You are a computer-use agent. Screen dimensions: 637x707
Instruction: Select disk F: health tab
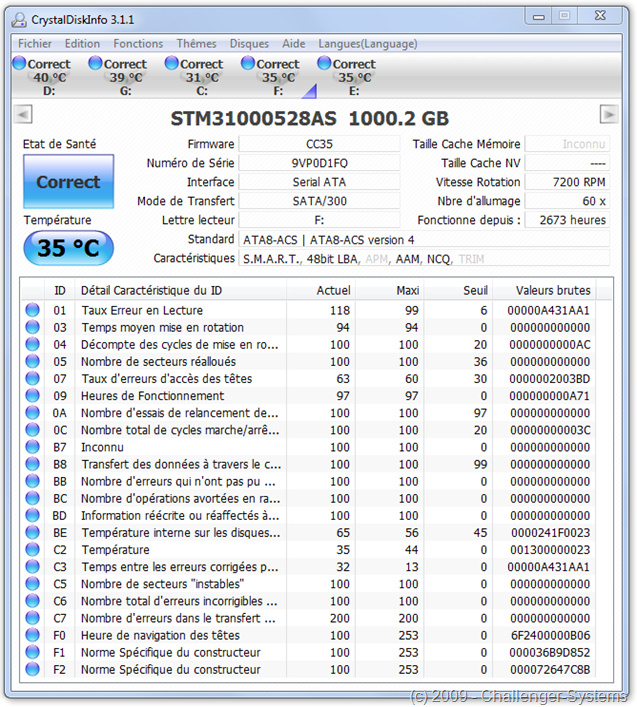[270, 76]
